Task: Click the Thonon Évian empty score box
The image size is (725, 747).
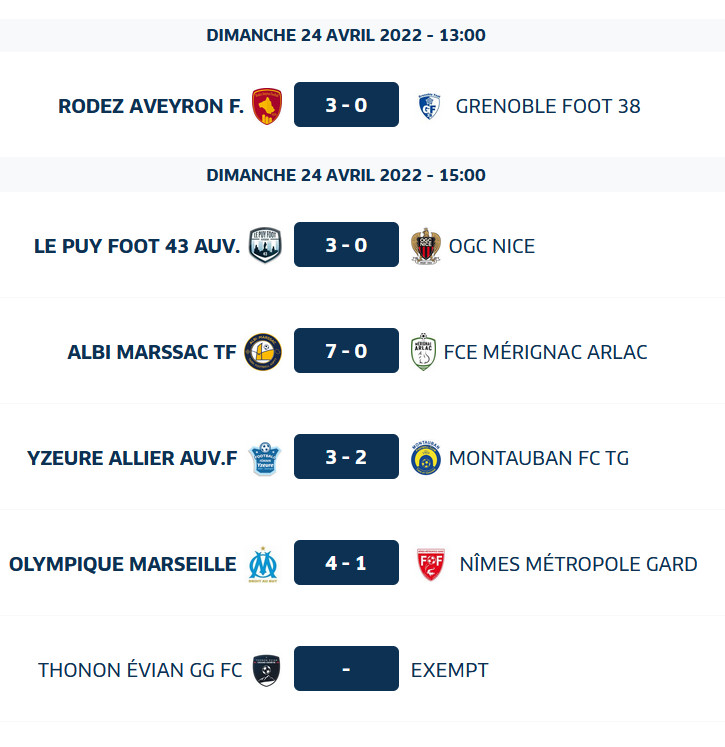Action: (346, 670)
